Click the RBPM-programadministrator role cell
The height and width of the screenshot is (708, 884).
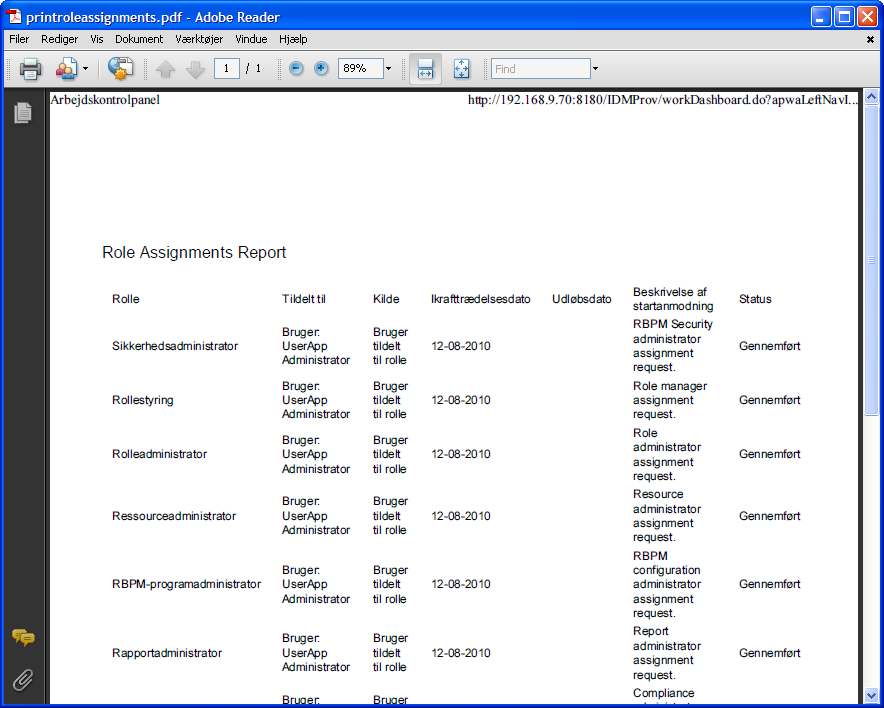click(x=187, y=584)
